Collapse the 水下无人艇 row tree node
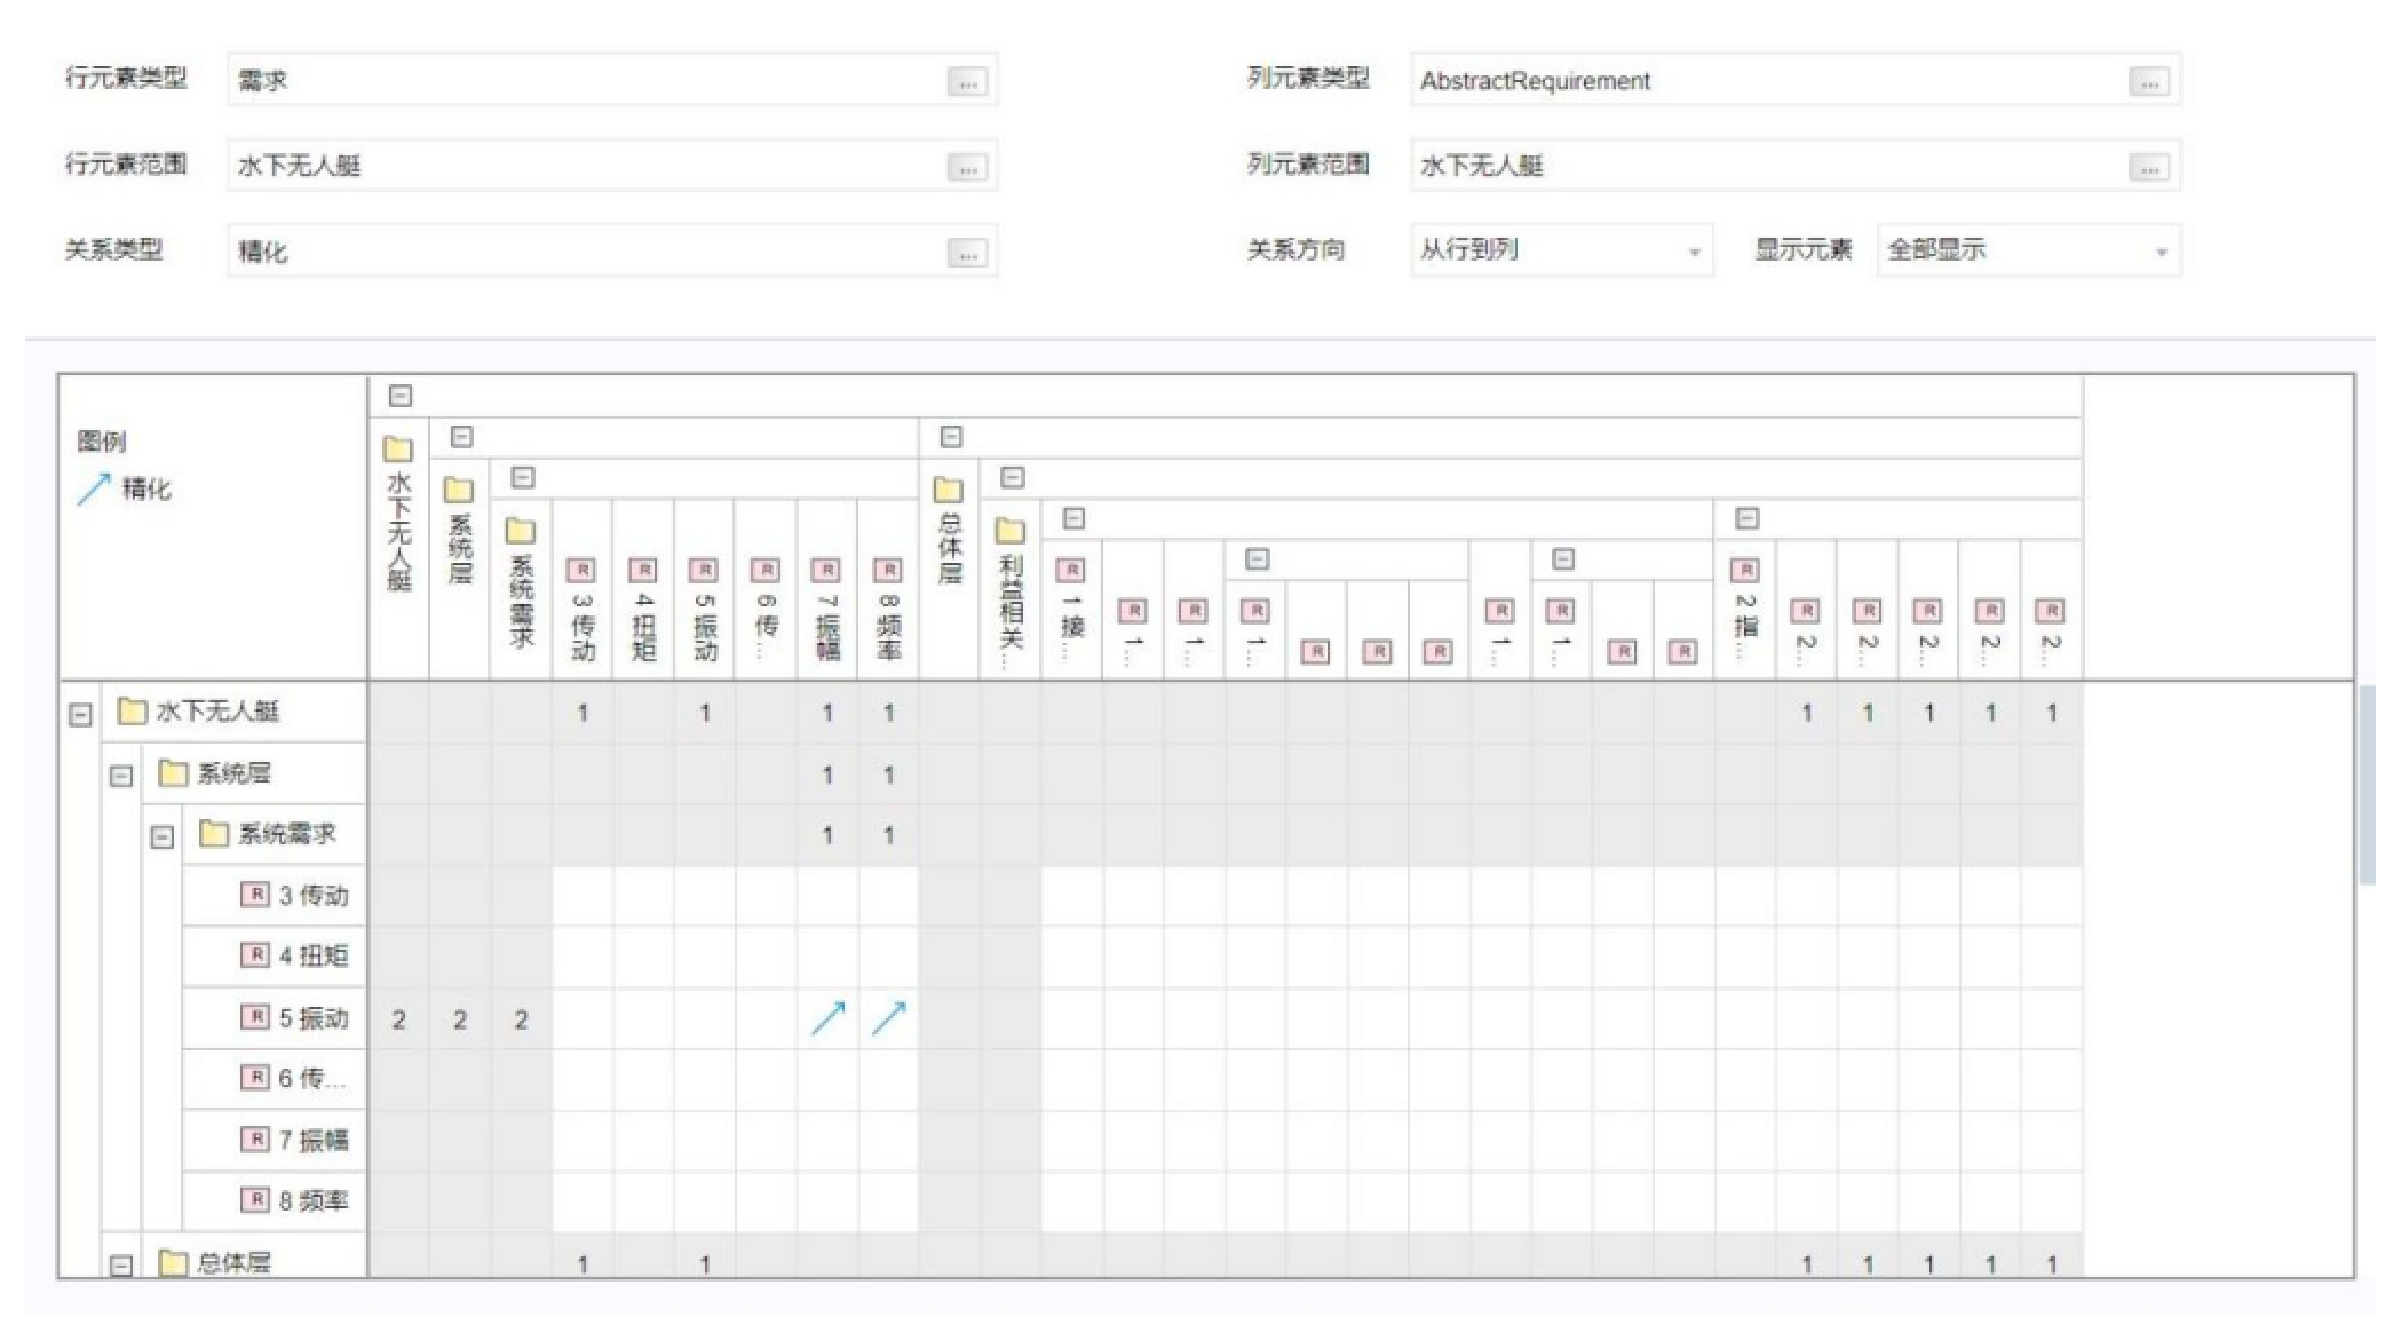The image size is (2401, 1334). tap(81, 714)
